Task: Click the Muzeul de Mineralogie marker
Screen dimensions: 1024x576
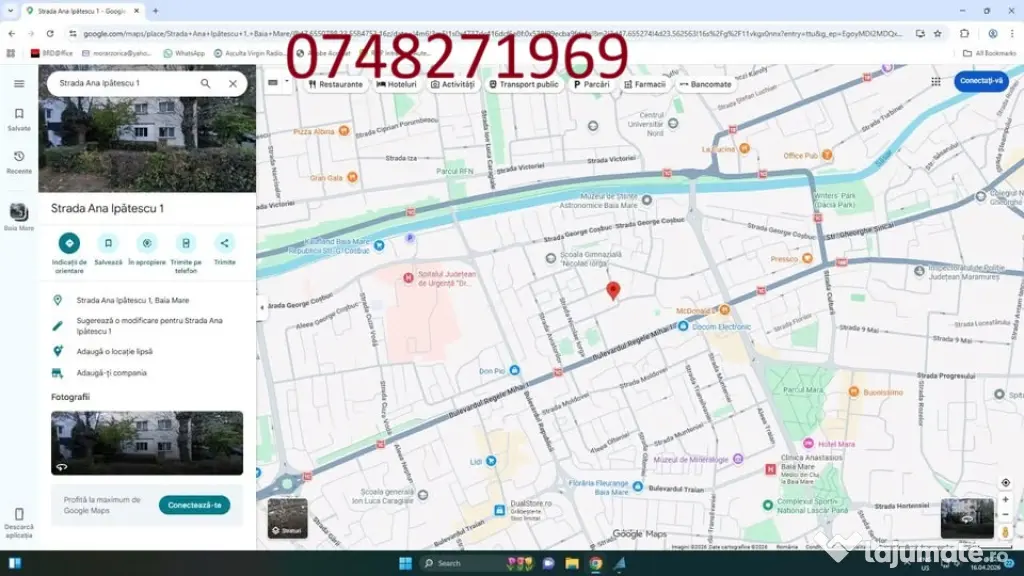Action: [x=738, y=459]
